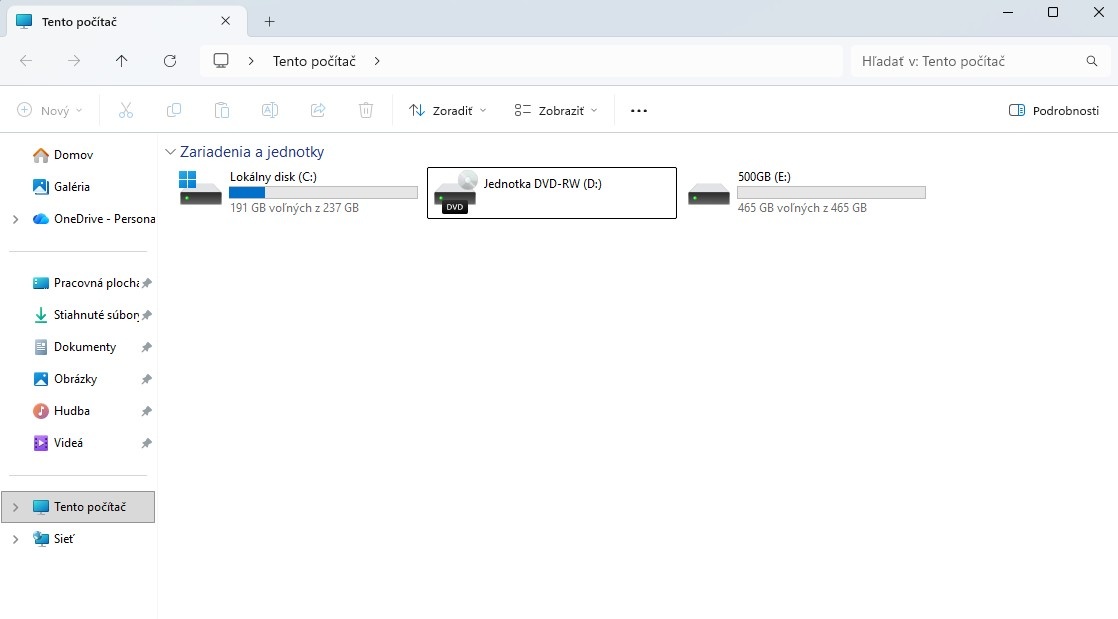Click the Copy icon in toolbar
This screenshot has width=1118, height=619.
point(174,111)
